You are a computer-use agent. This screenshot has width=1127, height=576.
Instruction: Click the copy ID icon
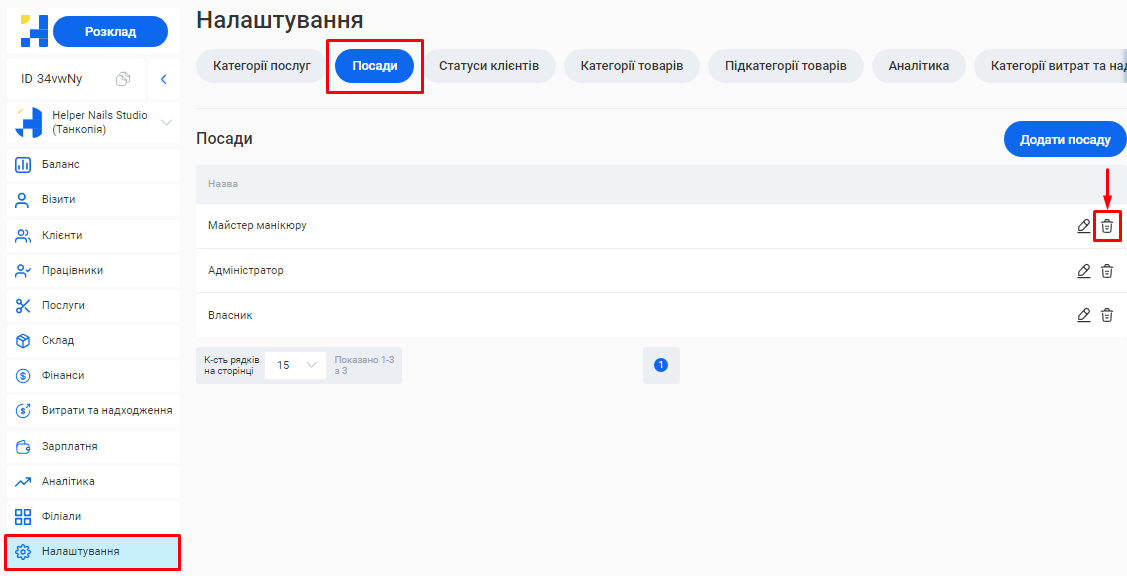[123, 79]
